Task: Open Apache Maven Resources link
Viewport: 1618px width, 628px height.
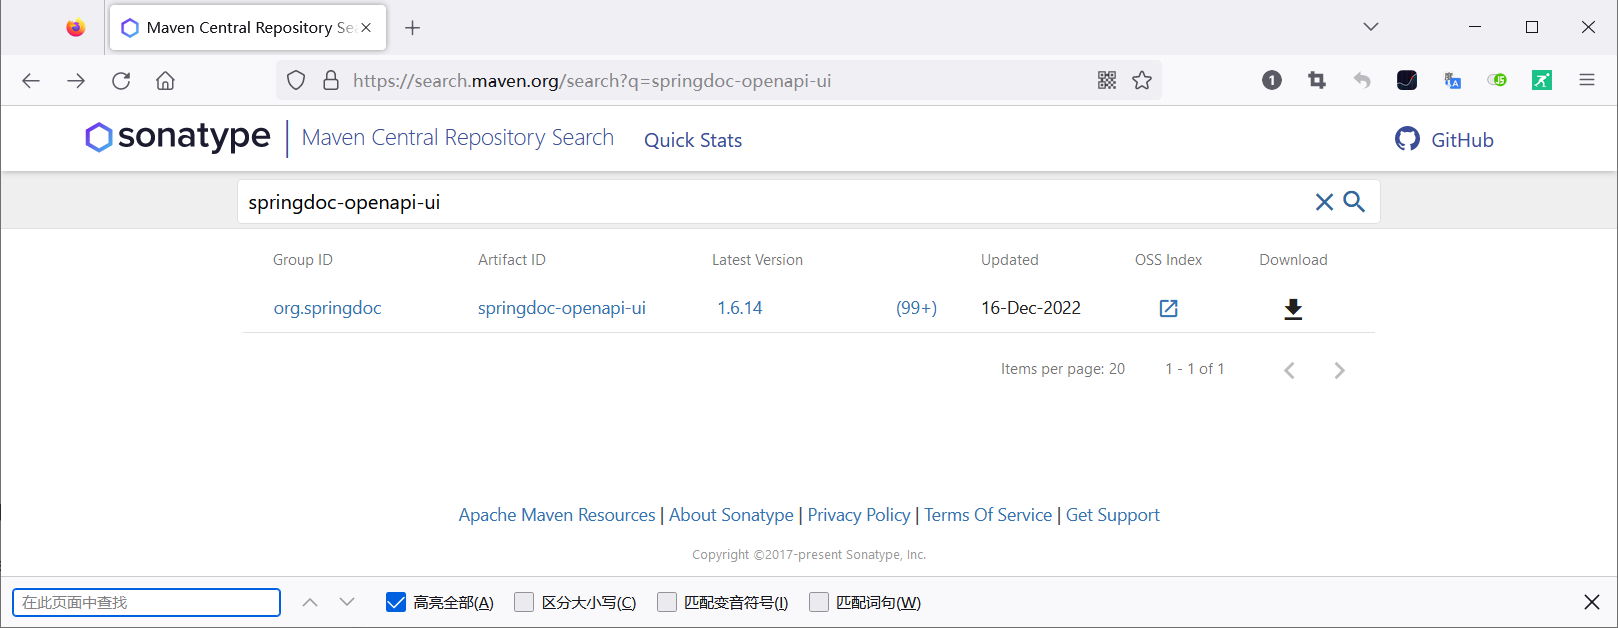Action: pyautogui.click(x=557, y=515)
